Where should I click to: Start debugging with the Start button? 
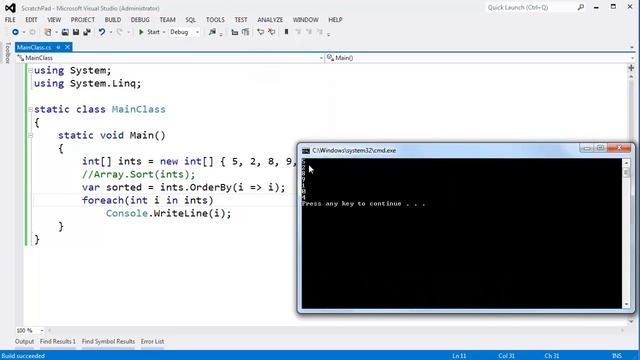pyautogui.click(x=149, y=32)
